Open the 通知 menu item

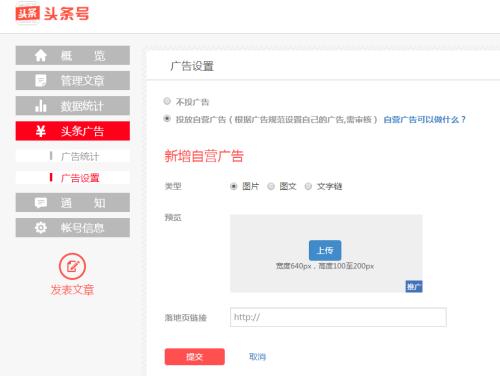[x=73, y=203]
